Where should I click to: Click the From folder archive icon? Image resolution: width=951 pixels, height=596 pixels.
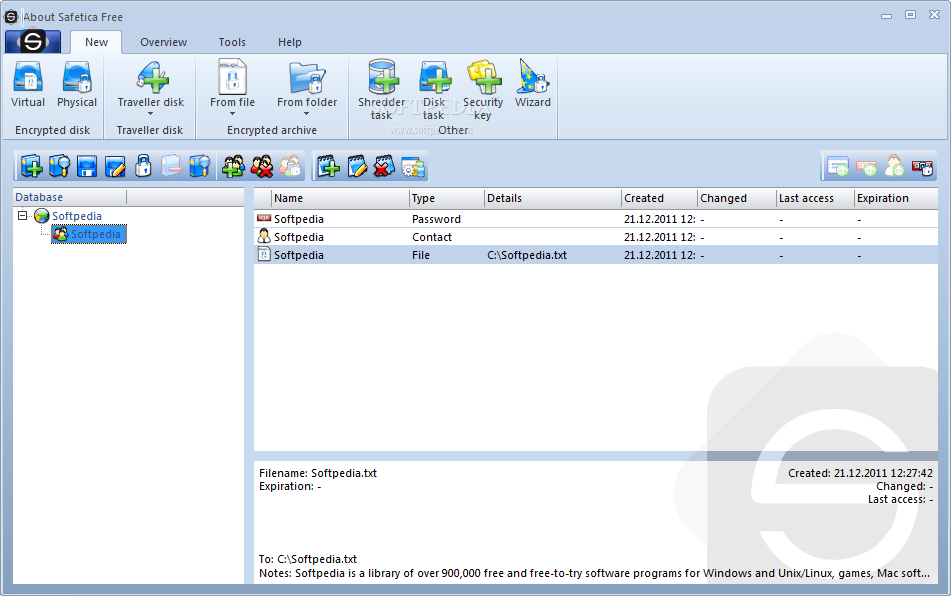pos(307,78)
